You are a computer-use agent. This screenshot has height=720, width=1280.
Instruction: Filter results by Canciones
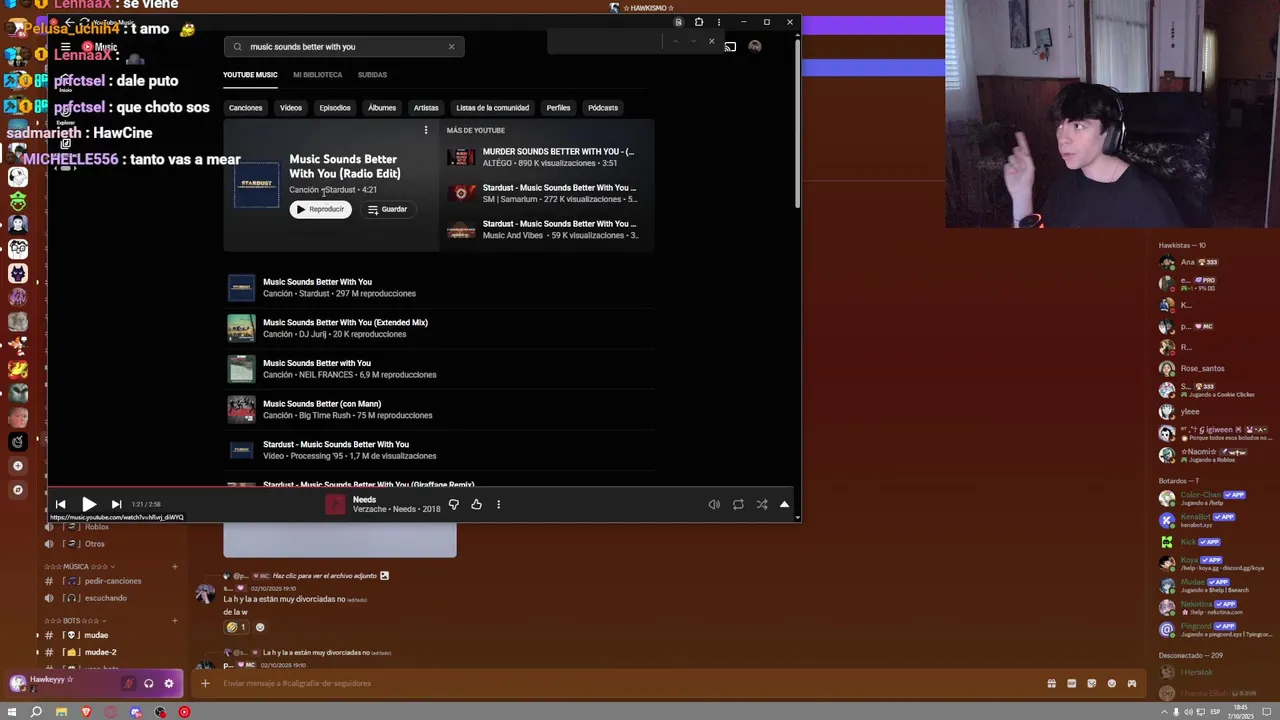click(x=245, y=108)
